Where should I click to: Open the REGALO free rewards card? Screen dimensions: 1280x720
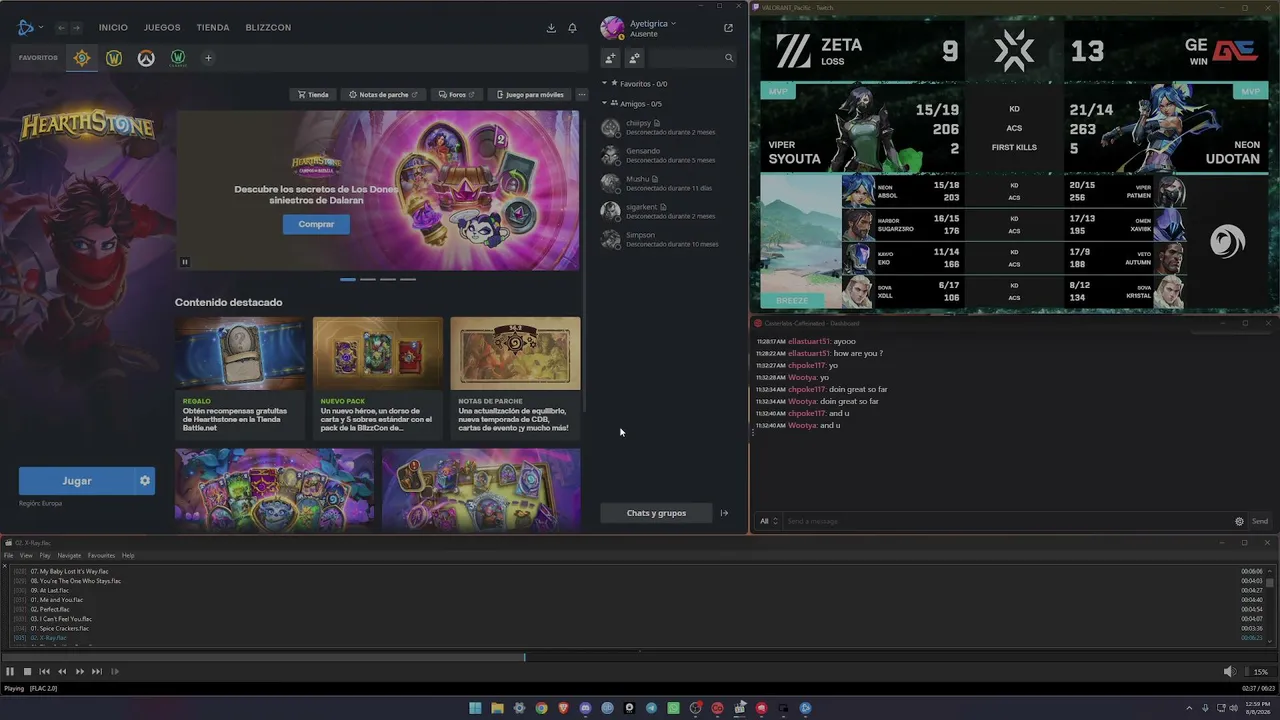click(240, 378)
